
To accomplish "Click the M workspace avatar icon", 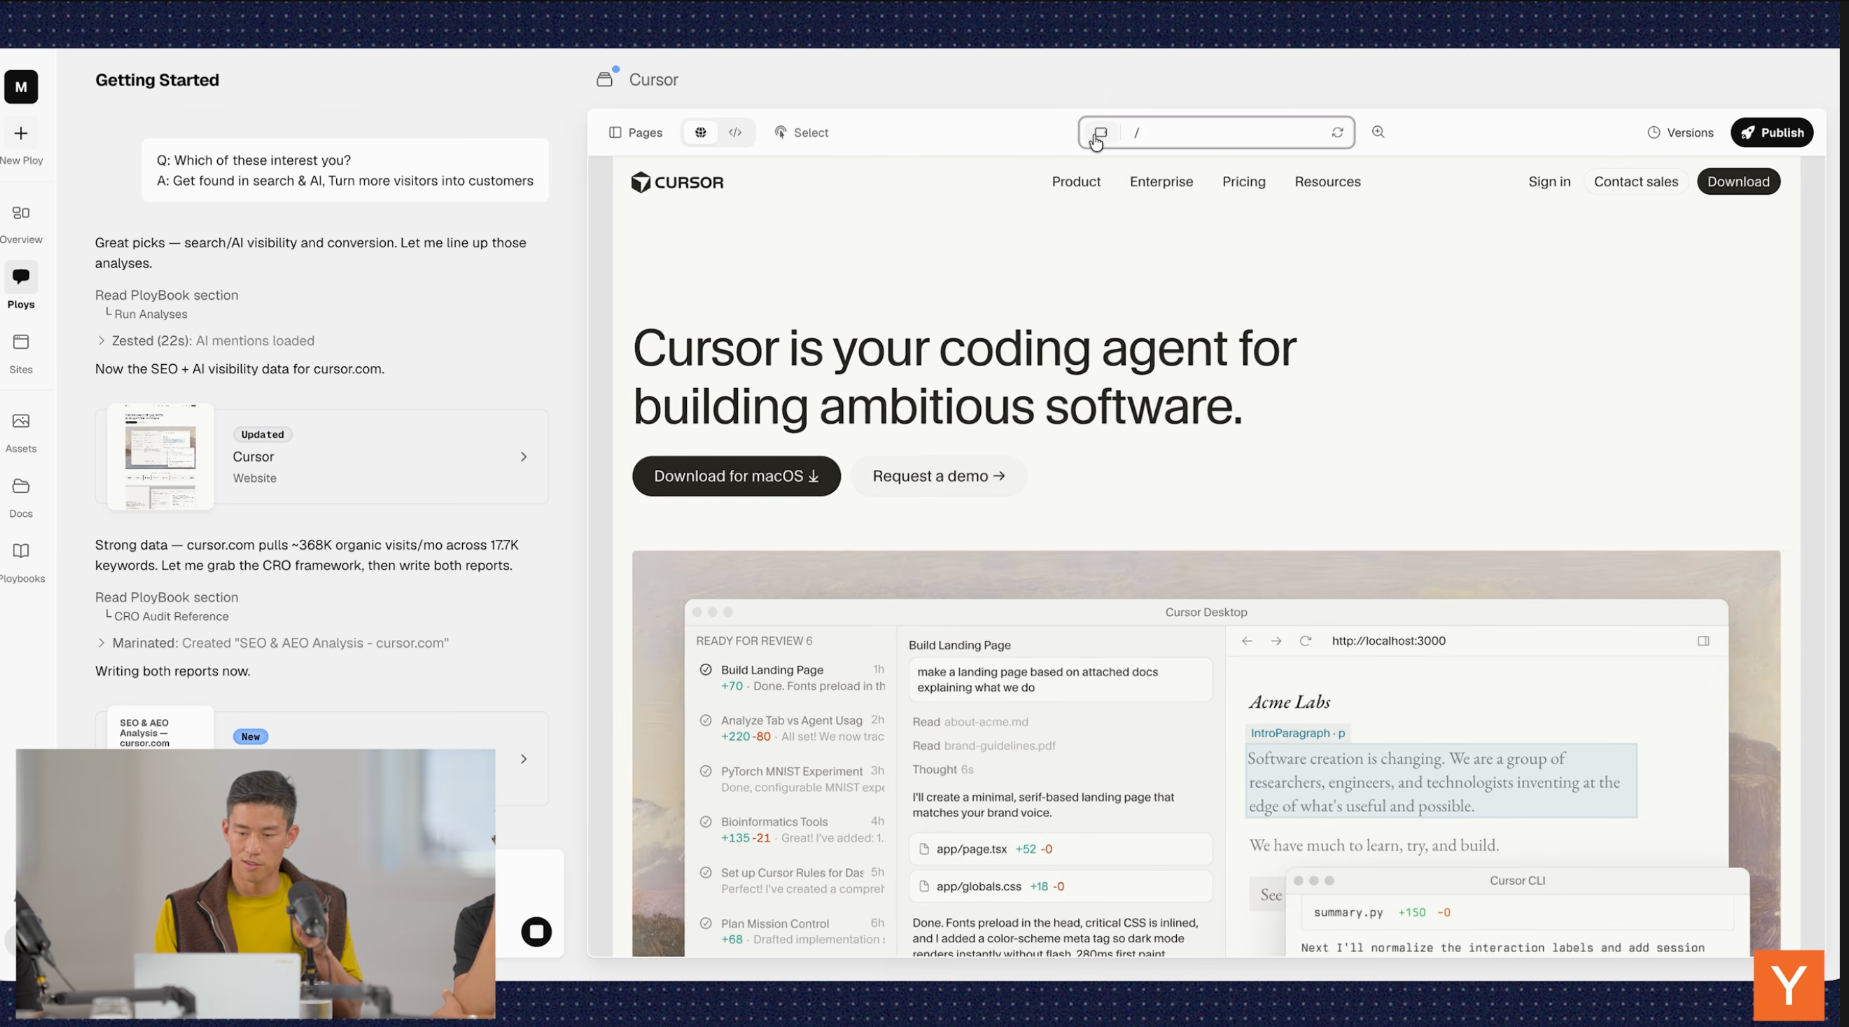I will [21, 87].
